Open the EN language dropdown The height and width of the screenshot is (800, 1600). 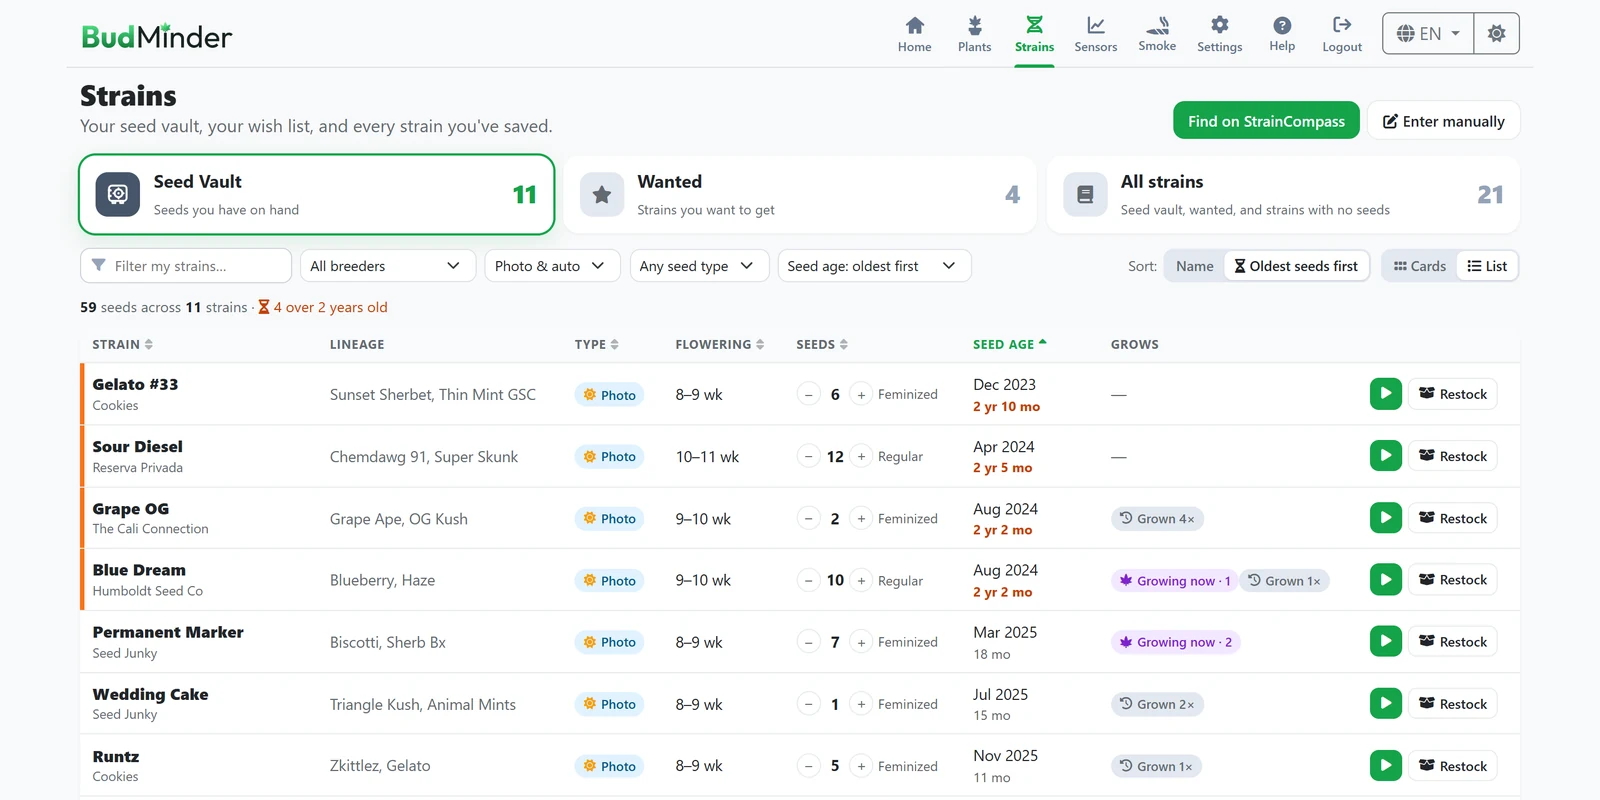(x=1428, y=34)
